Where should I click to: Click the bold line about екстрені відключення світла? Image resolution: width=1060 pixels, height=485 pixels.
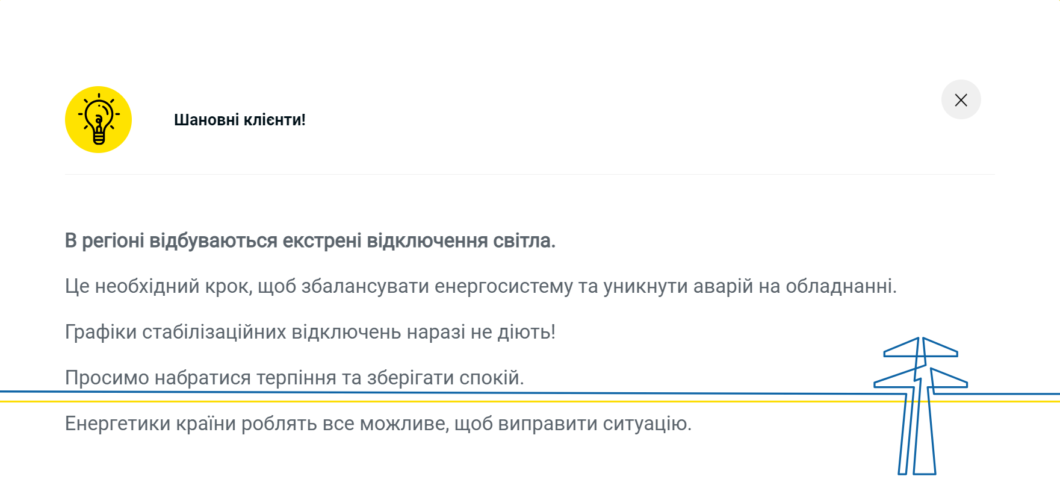point(310,241)
